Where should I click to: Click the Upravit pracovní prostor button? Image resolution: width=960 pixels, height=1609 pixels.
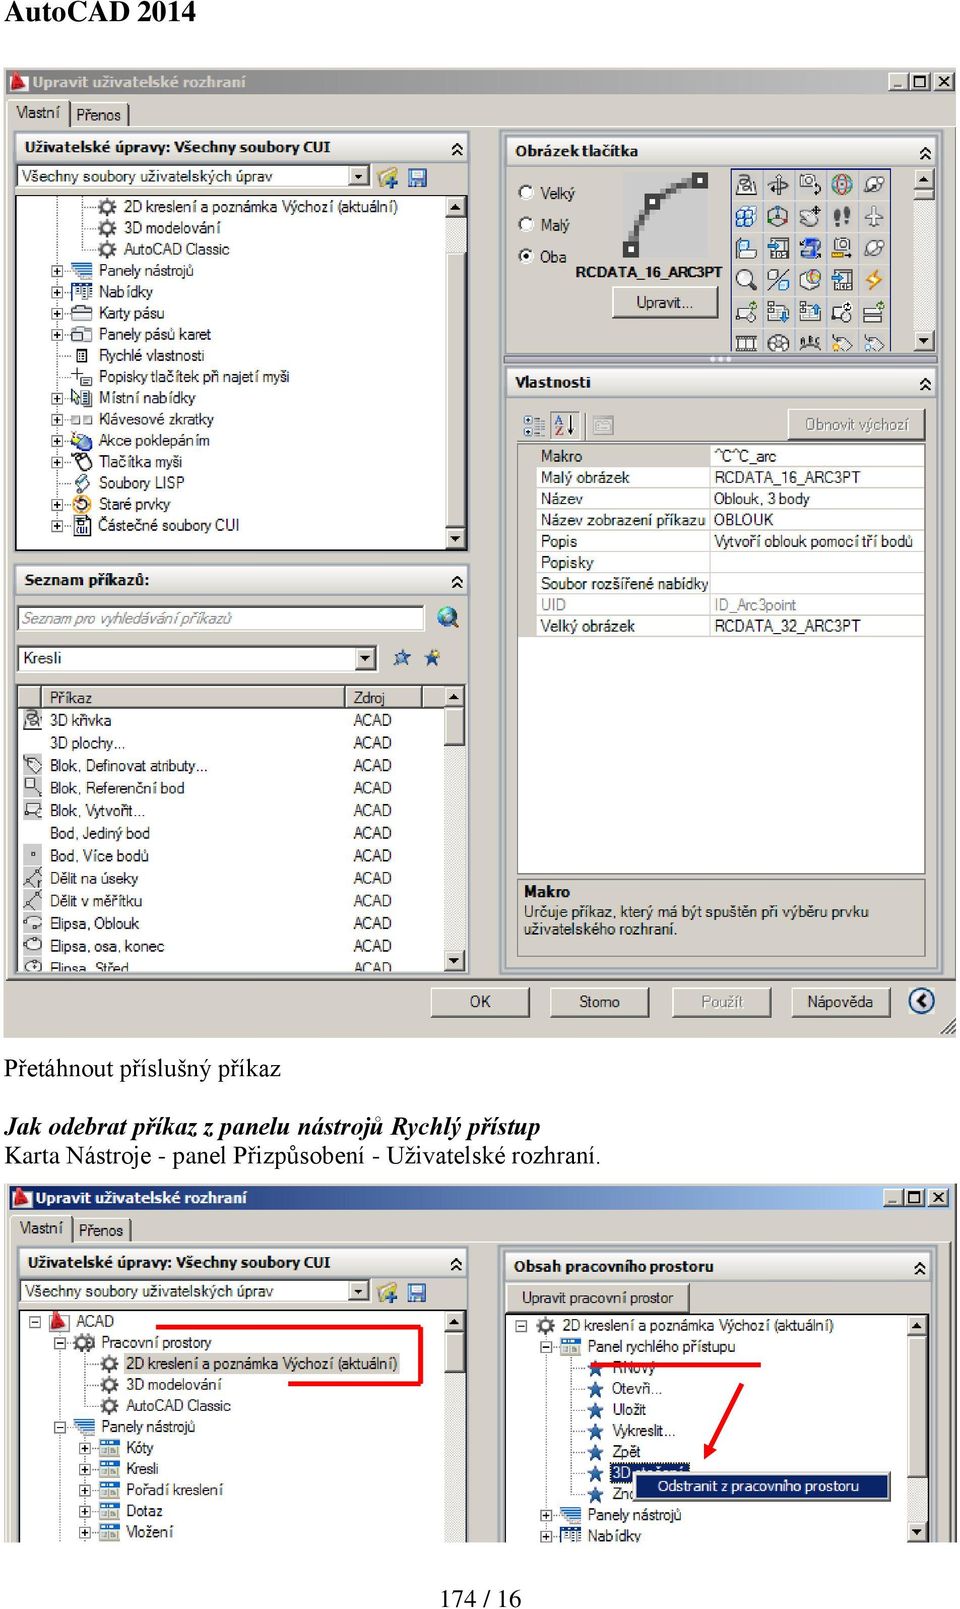[597, 1298]
